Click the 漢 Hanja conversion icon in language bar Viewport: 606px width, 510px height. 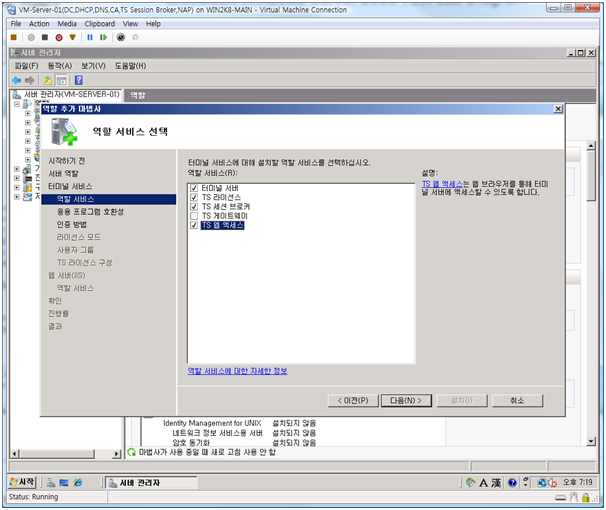pos(496,483)
